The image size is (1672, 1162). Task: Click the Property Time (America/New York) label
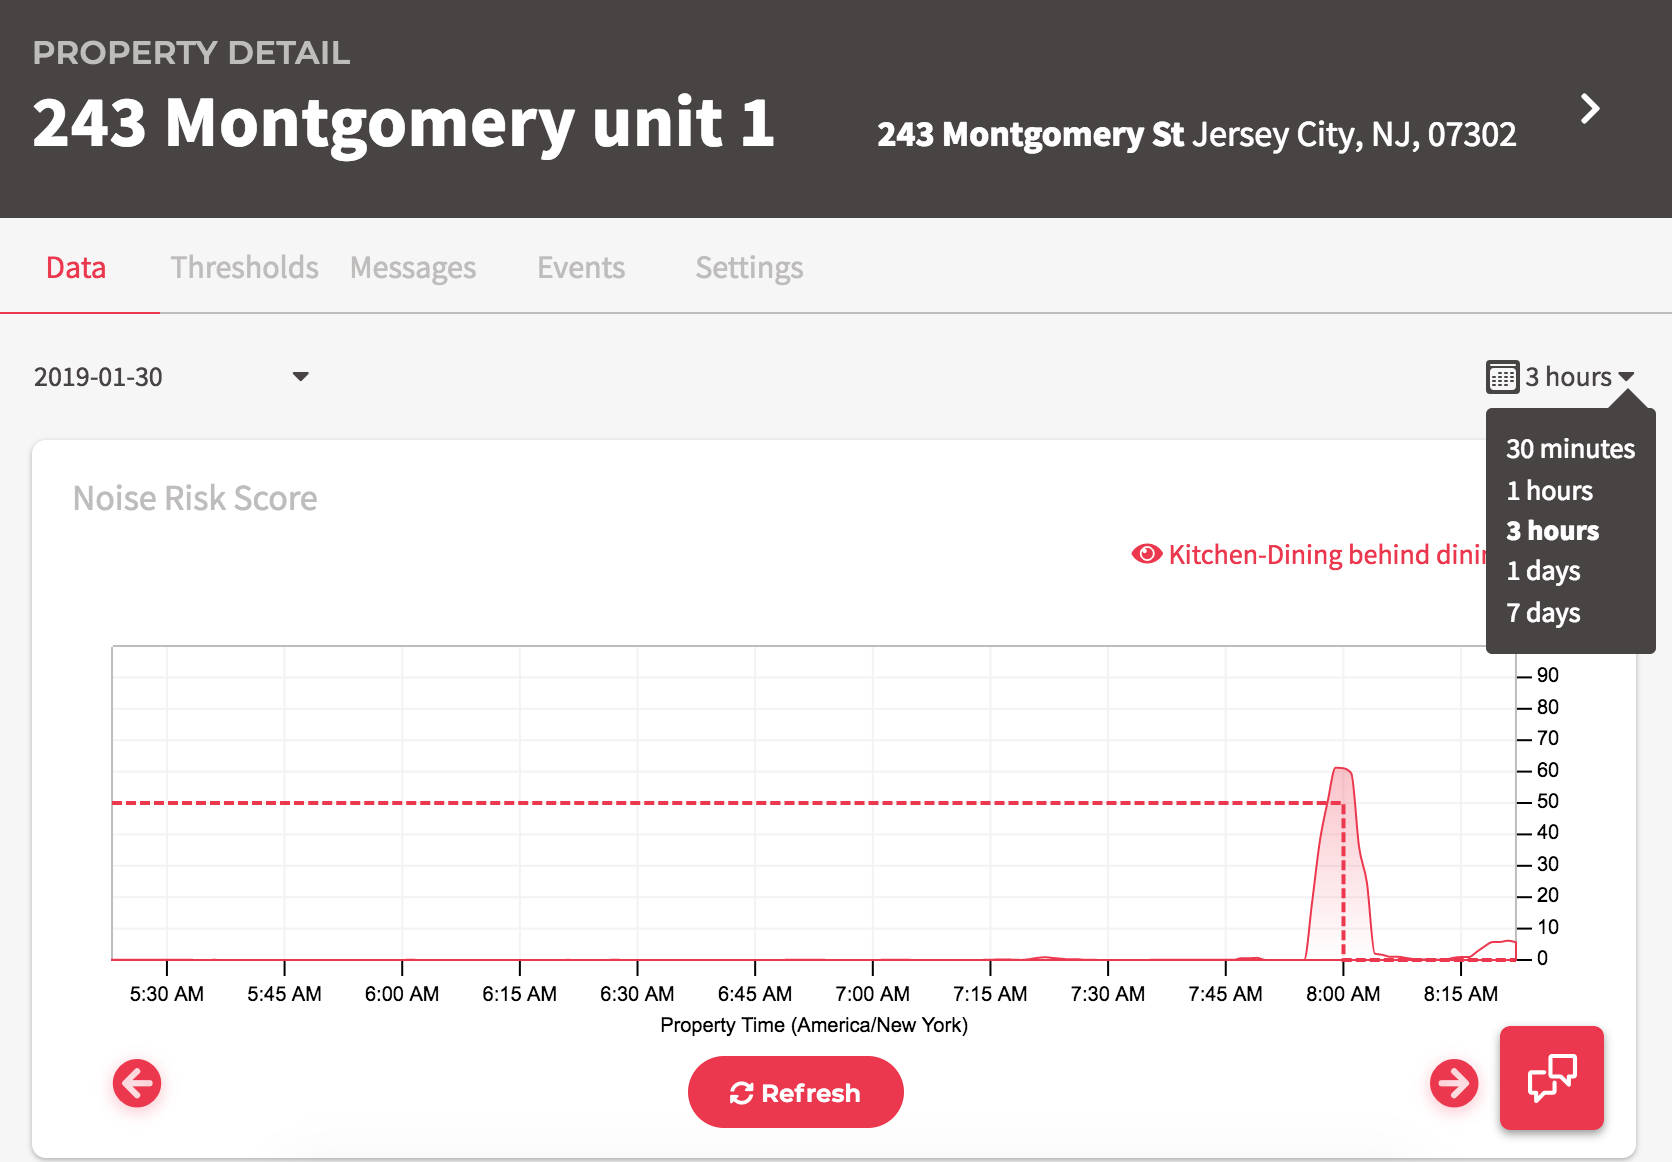coord(814,1025)
